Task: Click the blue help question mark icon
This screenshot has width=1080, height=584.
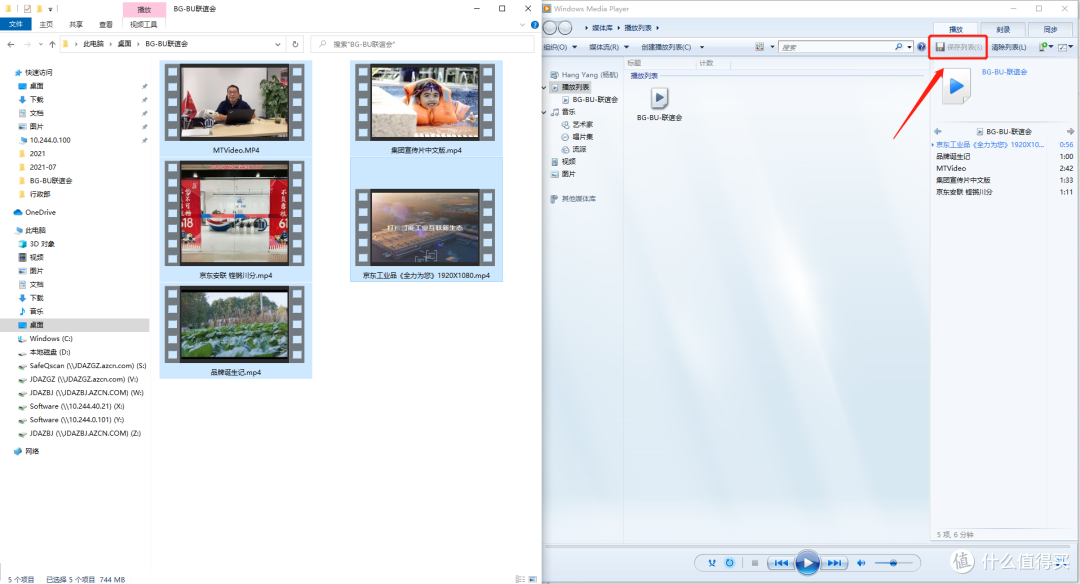Action: (922, 47)
